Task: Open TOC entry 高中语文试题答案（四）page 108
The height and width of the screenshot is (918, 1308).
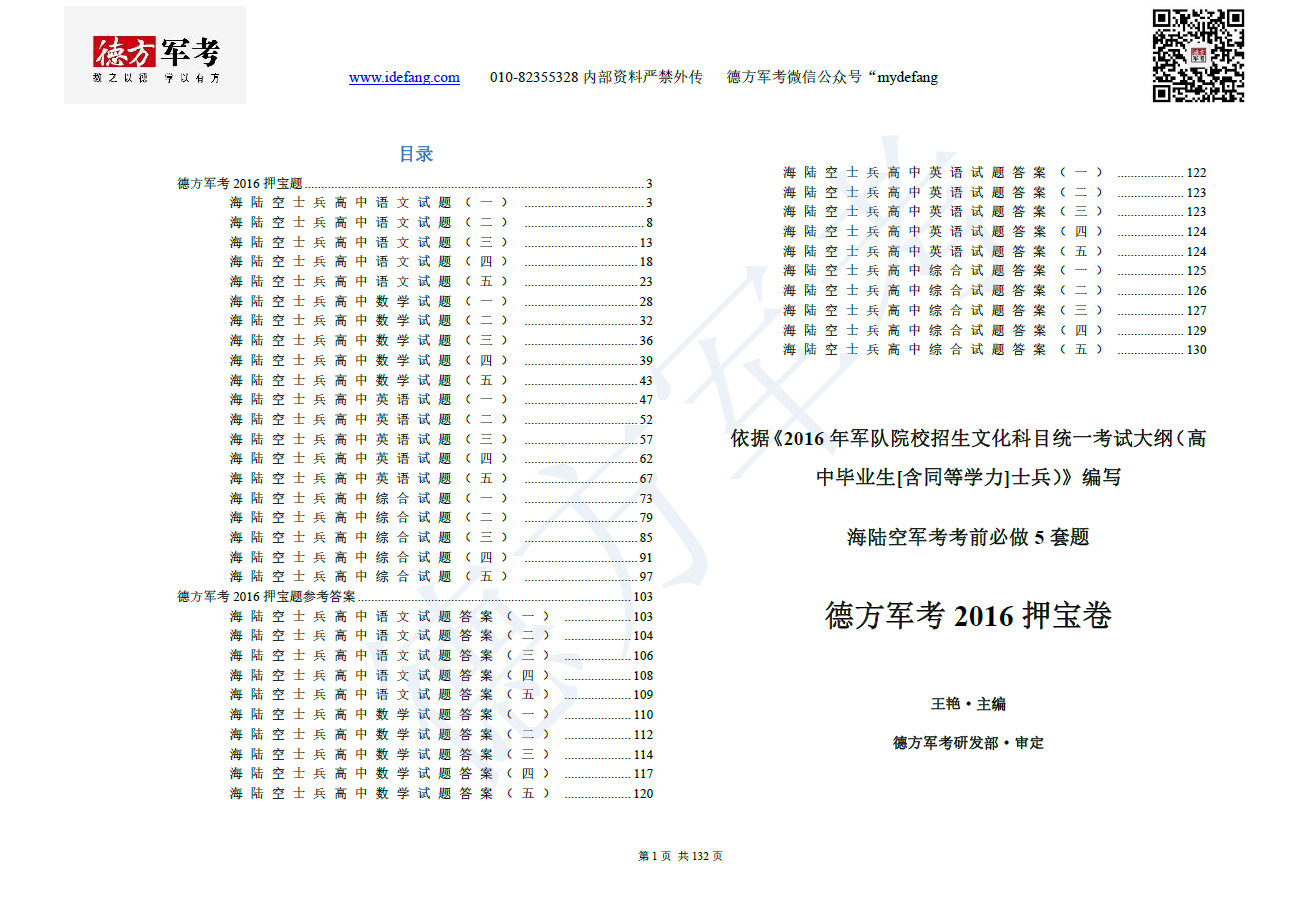Action: pyautogui.click(x=441, y=675)
